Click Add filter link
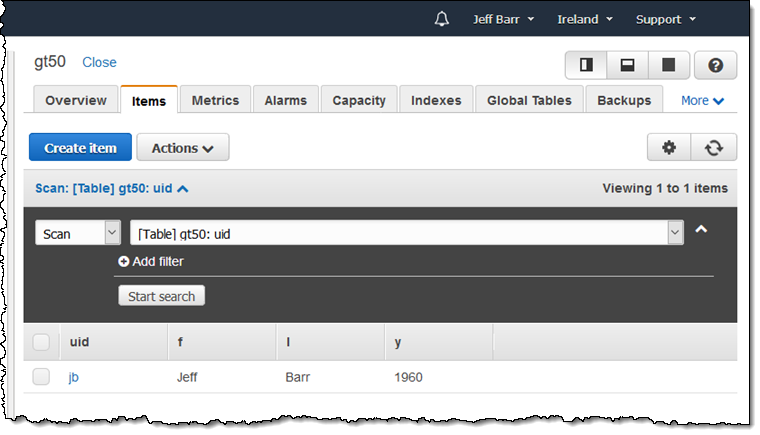Screen dimensions: 760x435 (151, 262)
